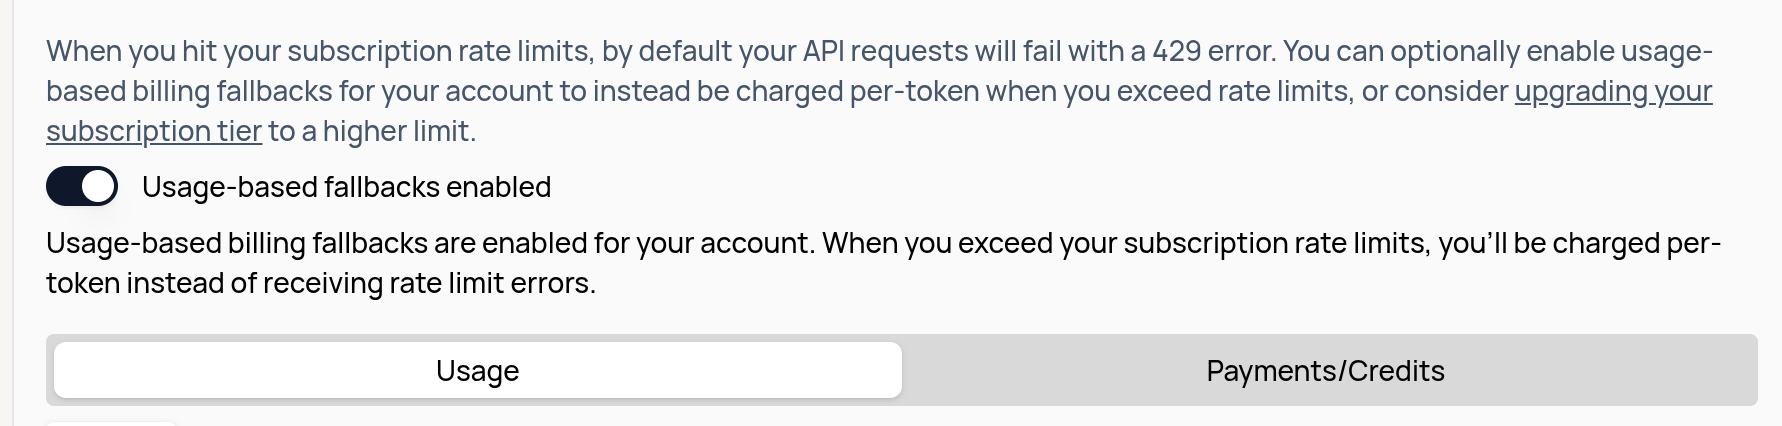The width and height of the screenshot is (1782, 426).
Task: Click the underlined "upgrading your" link text
Action: [1612, 92]
